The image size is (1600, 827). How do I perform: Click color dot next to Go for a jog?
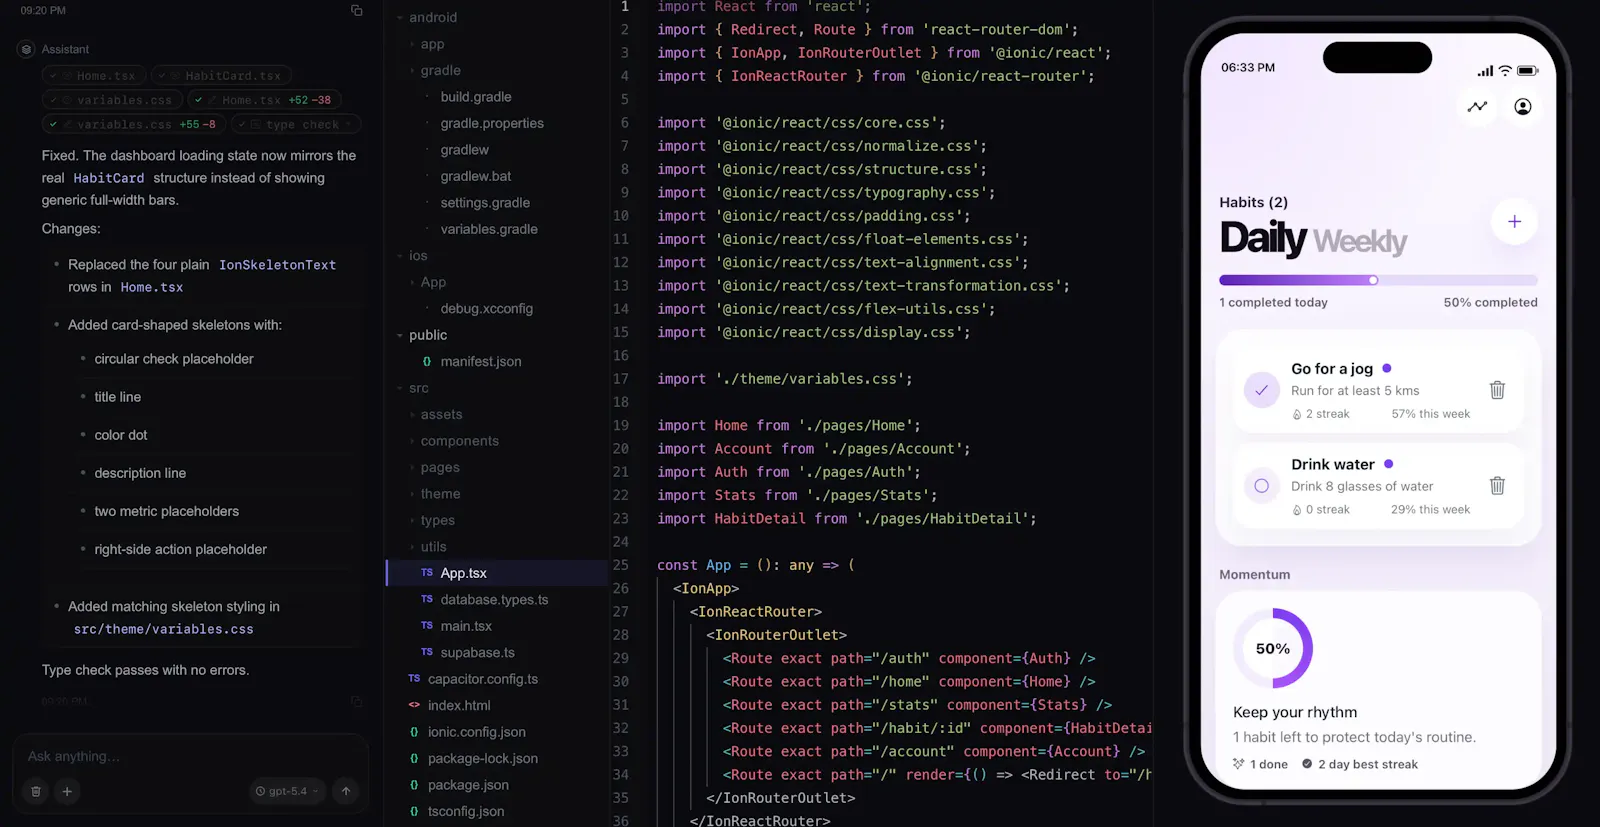tap(1387, 368)
